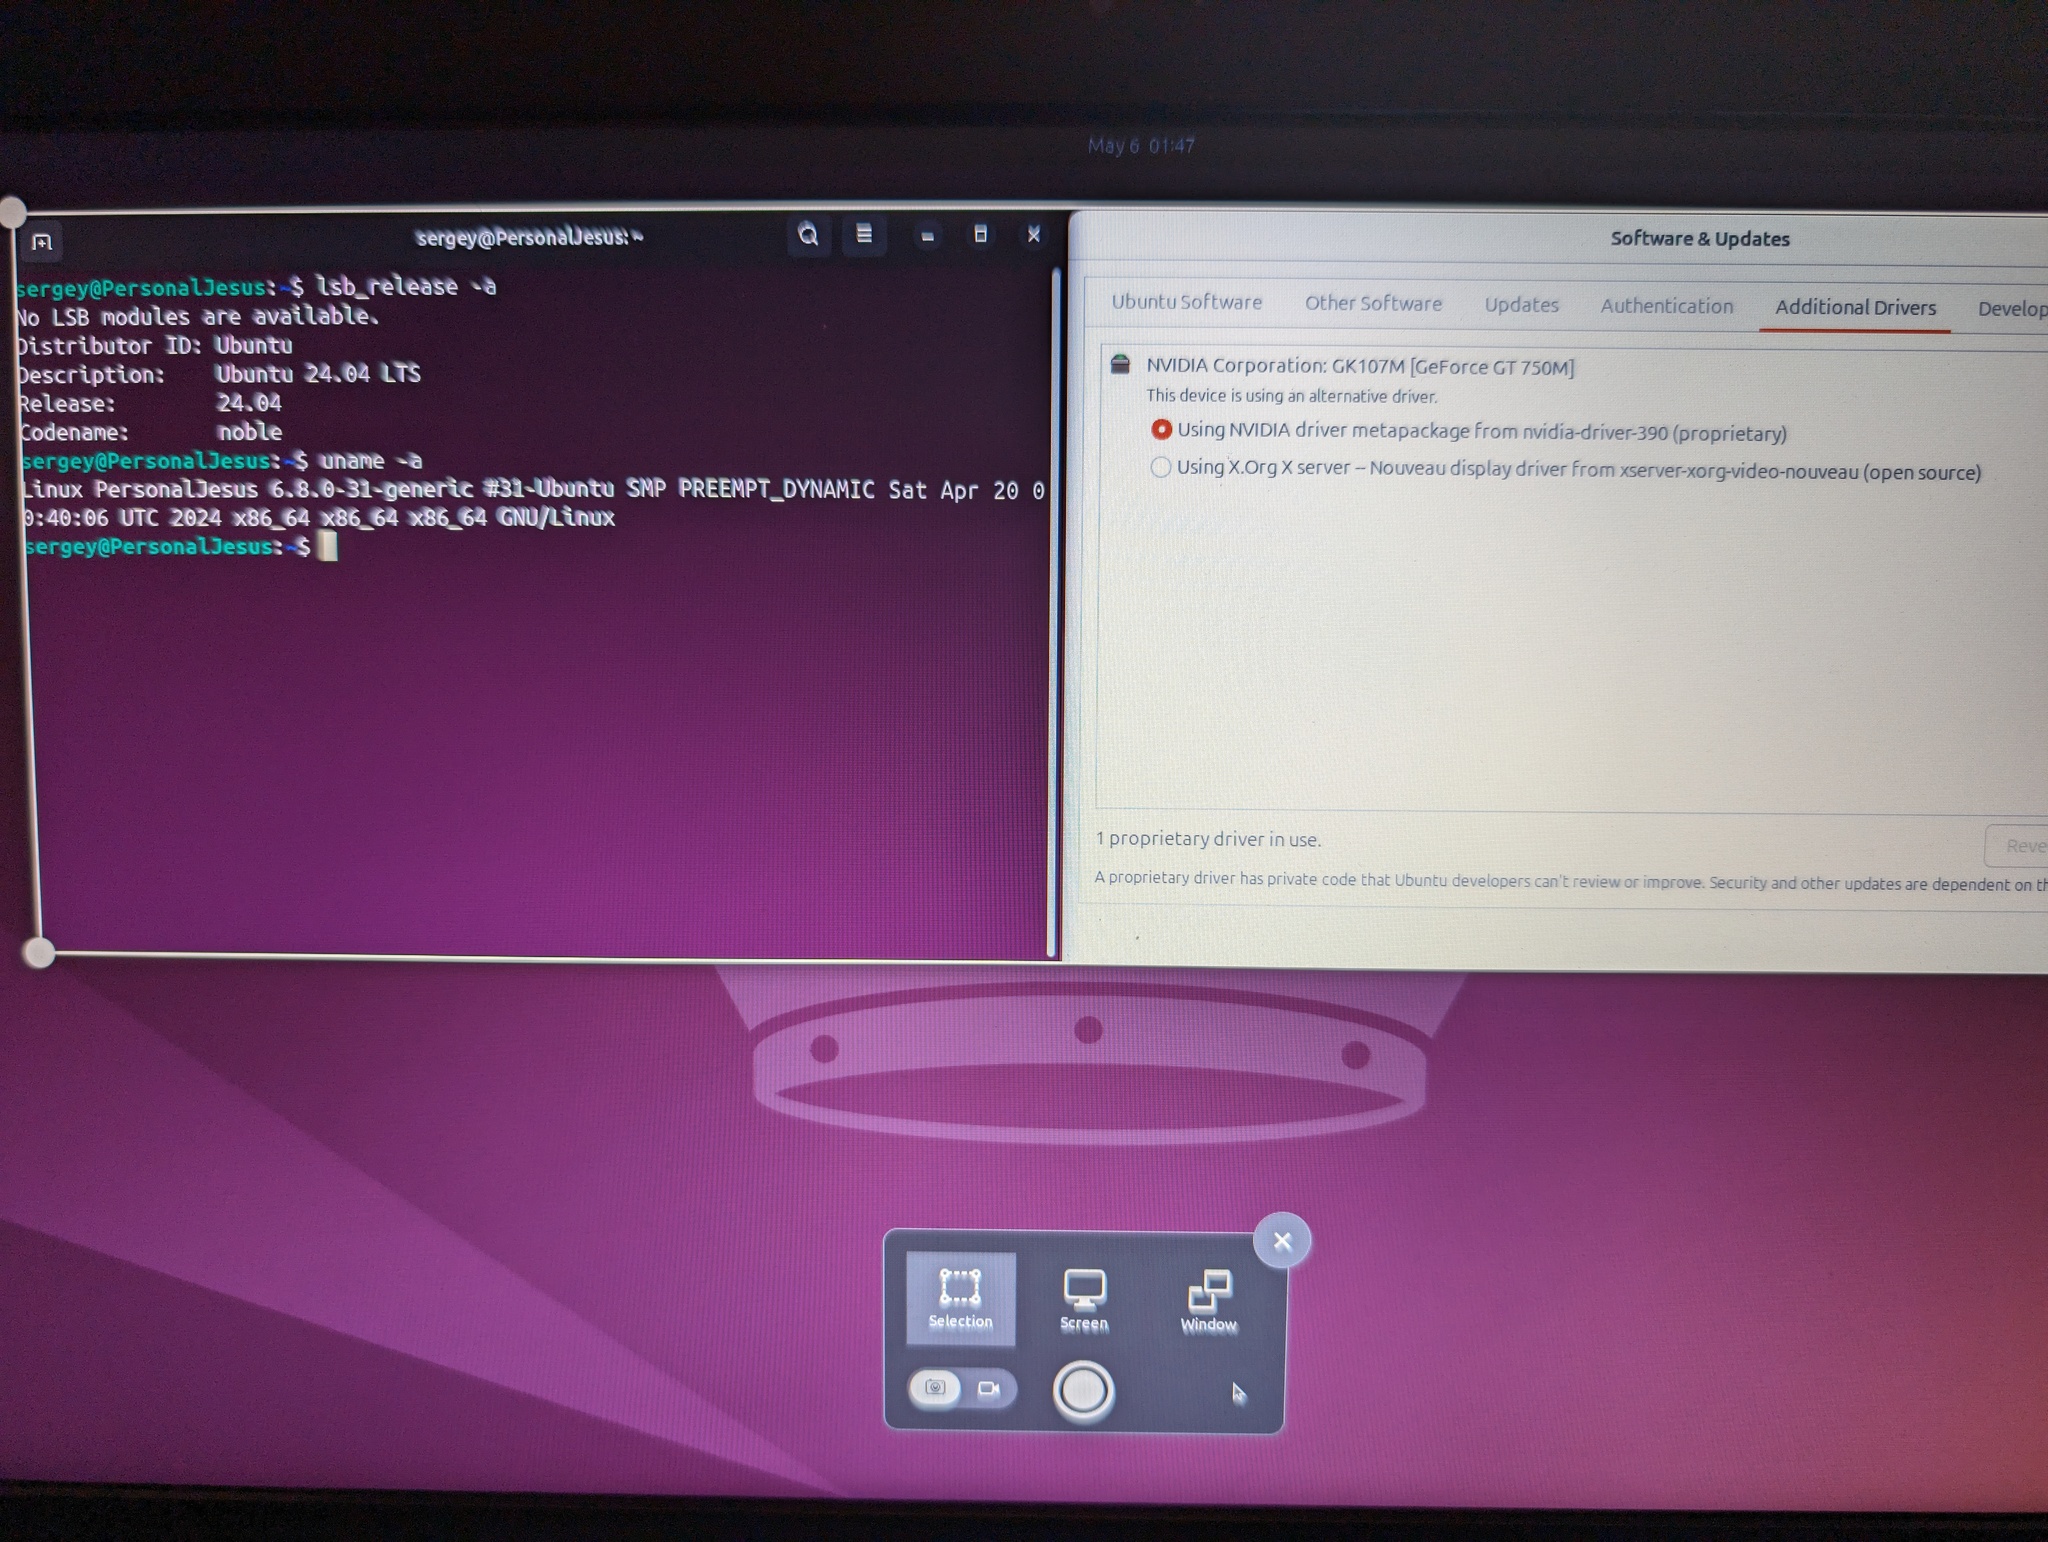This screenshot has width=2048, height=1542.
Task: Click the terminal vertical scrollbar
Action: click(x=1054, y=610)
